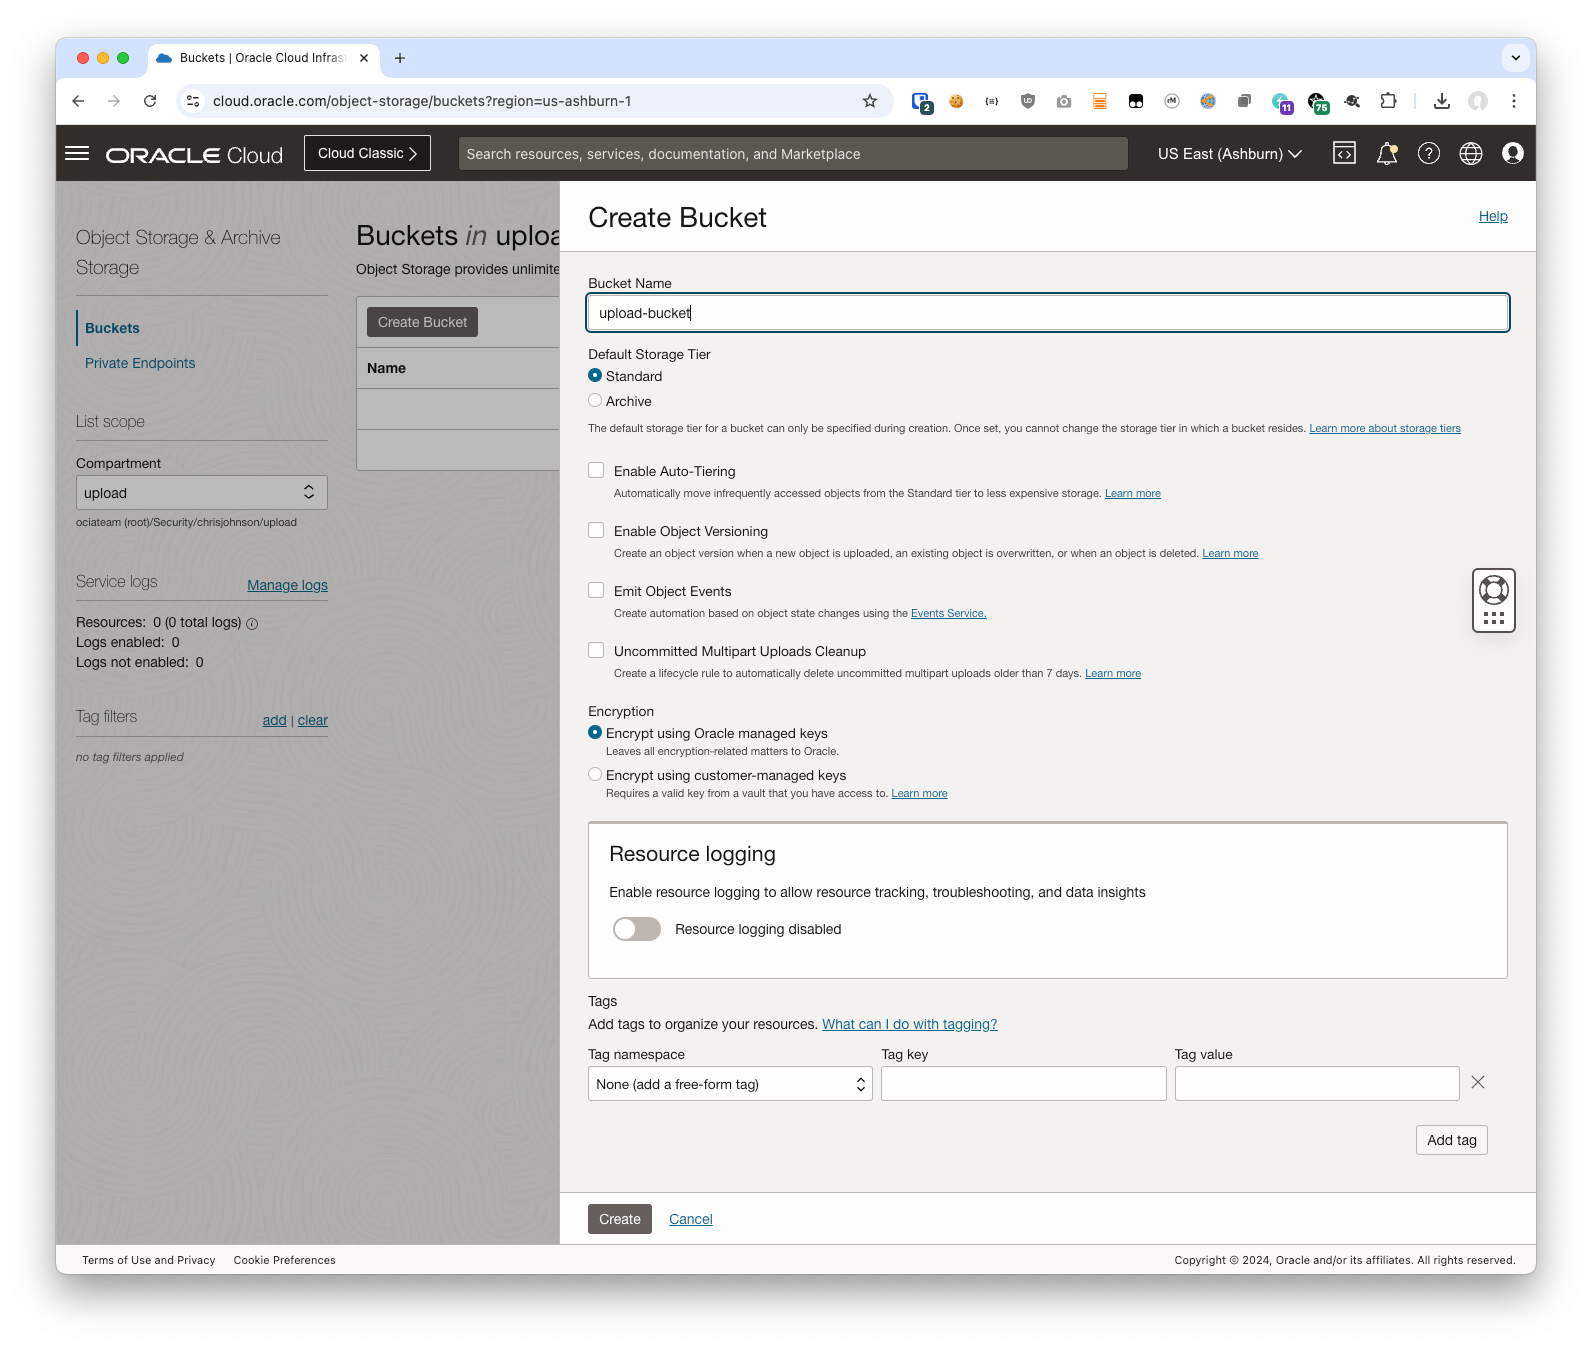Click the info icon next to total logs
1592x1348 pixels.
click(x=252, y=623)
